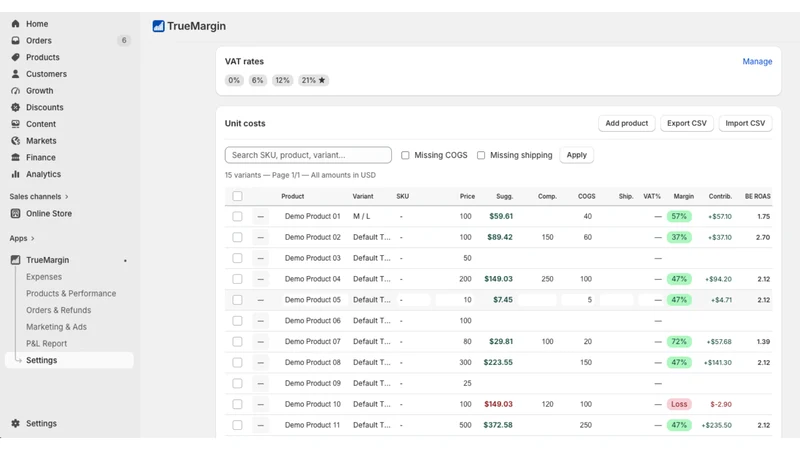Open the TrueMargin Settings subpage

[x=69, y=360]
